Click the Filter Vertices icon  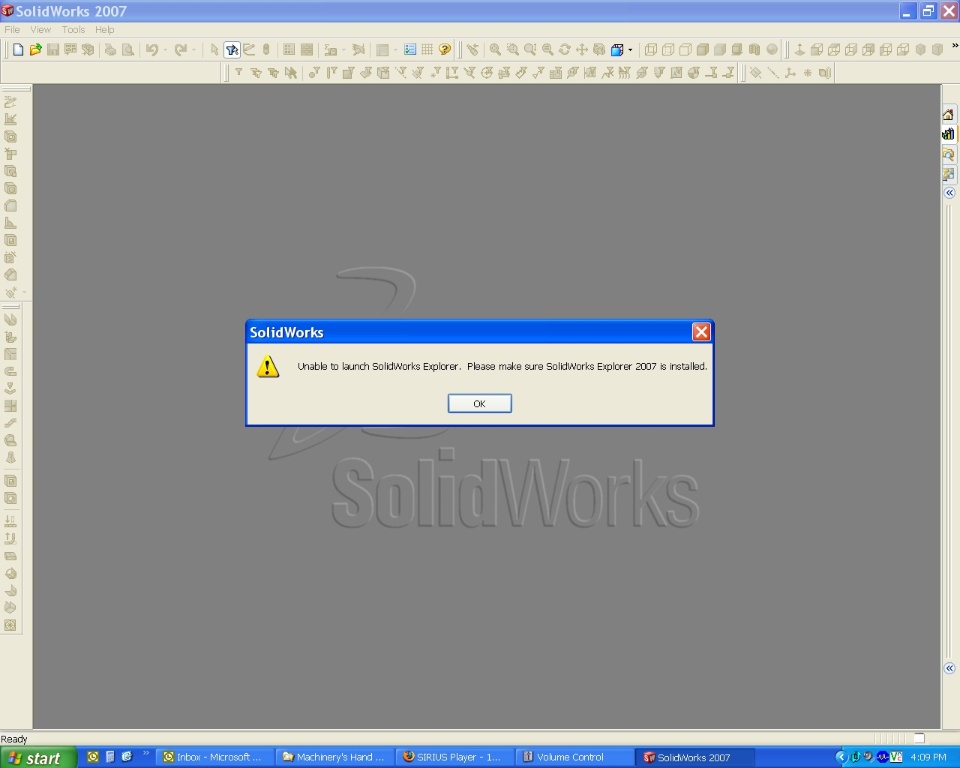[313, 73]
